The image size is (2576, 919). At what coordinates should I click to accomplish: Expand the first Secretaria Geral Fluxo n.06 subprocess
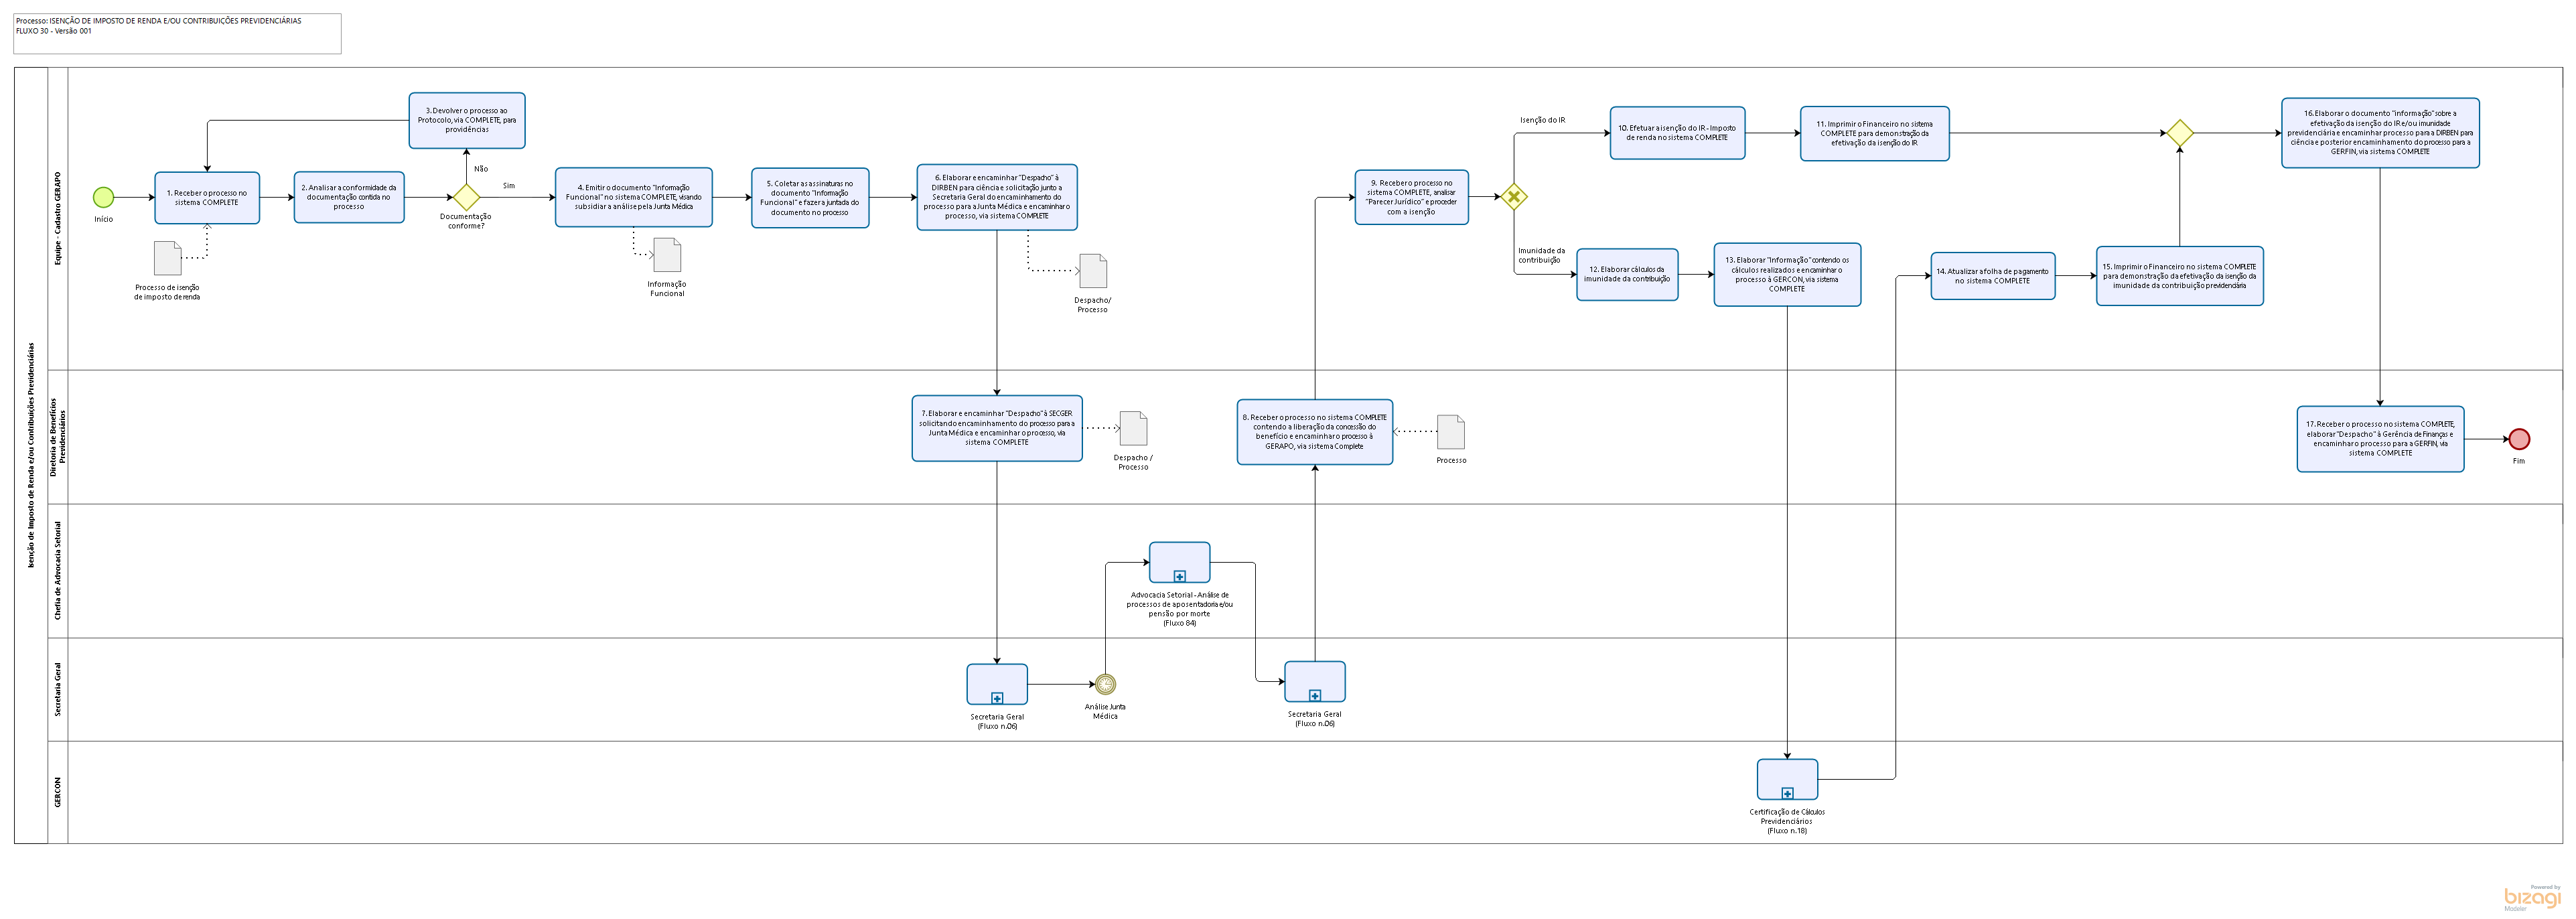(x=997, y=698)
